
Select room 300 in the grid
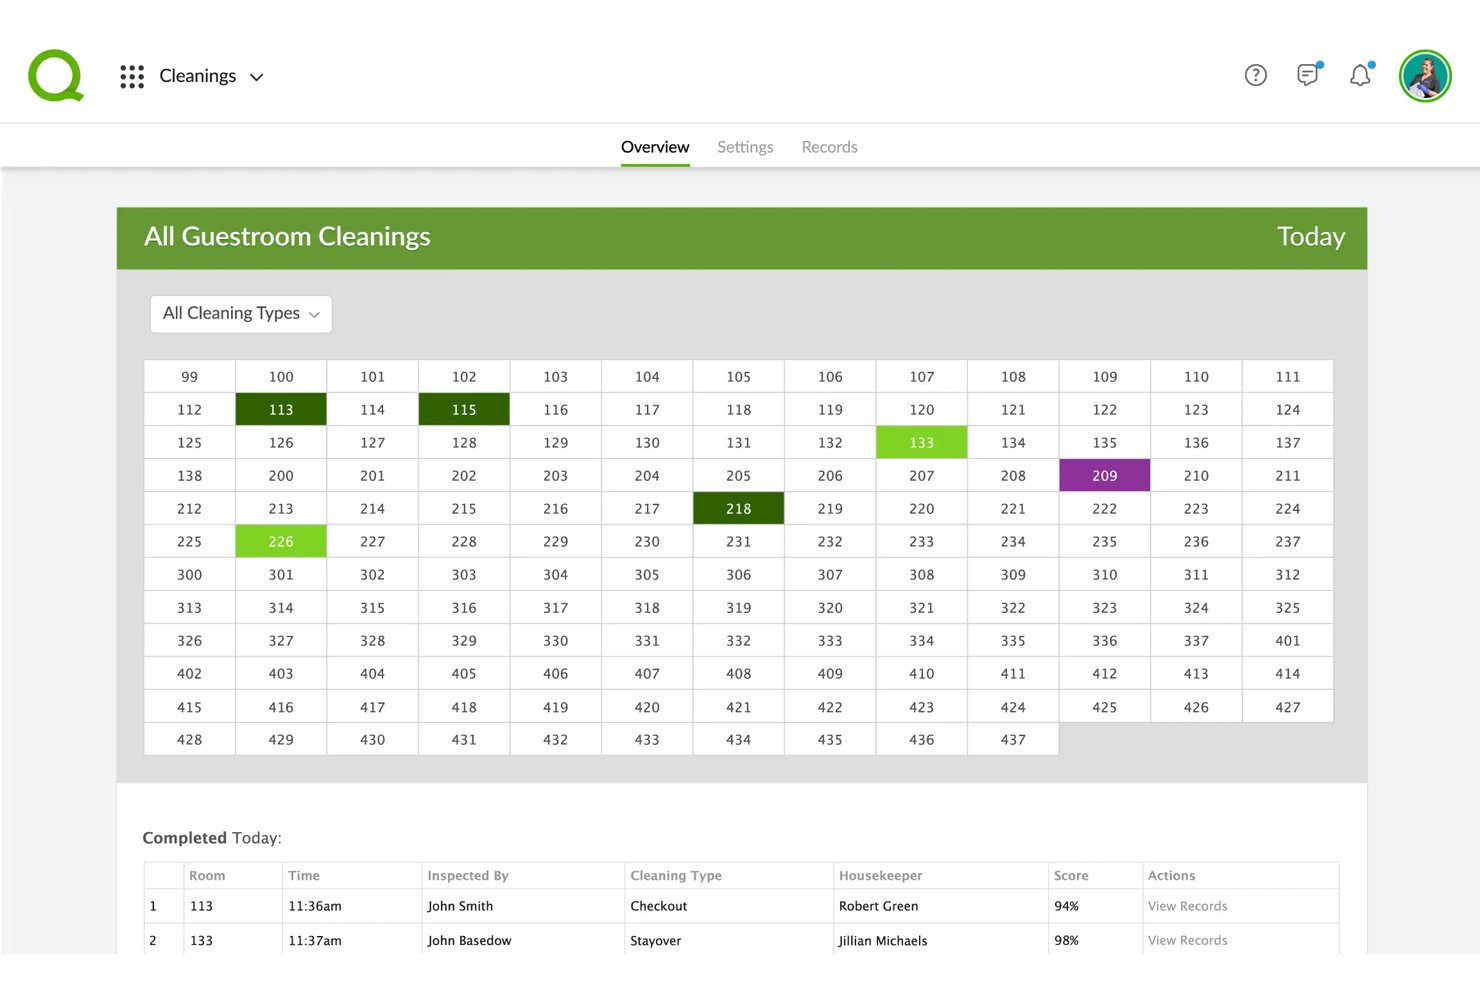[190, 574]
